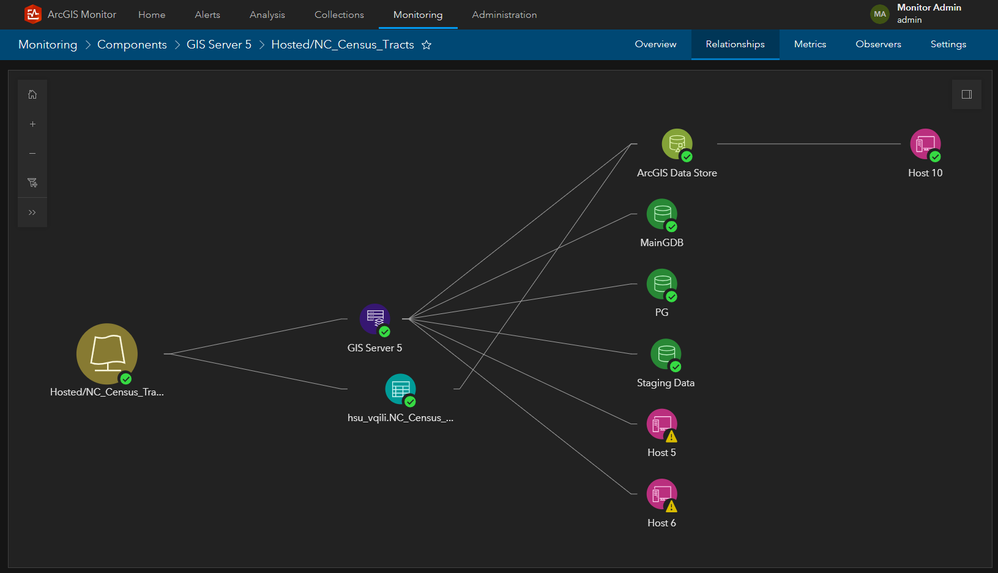Click the PG label text
Screen dimensions: 998x573
coord(662,313)
